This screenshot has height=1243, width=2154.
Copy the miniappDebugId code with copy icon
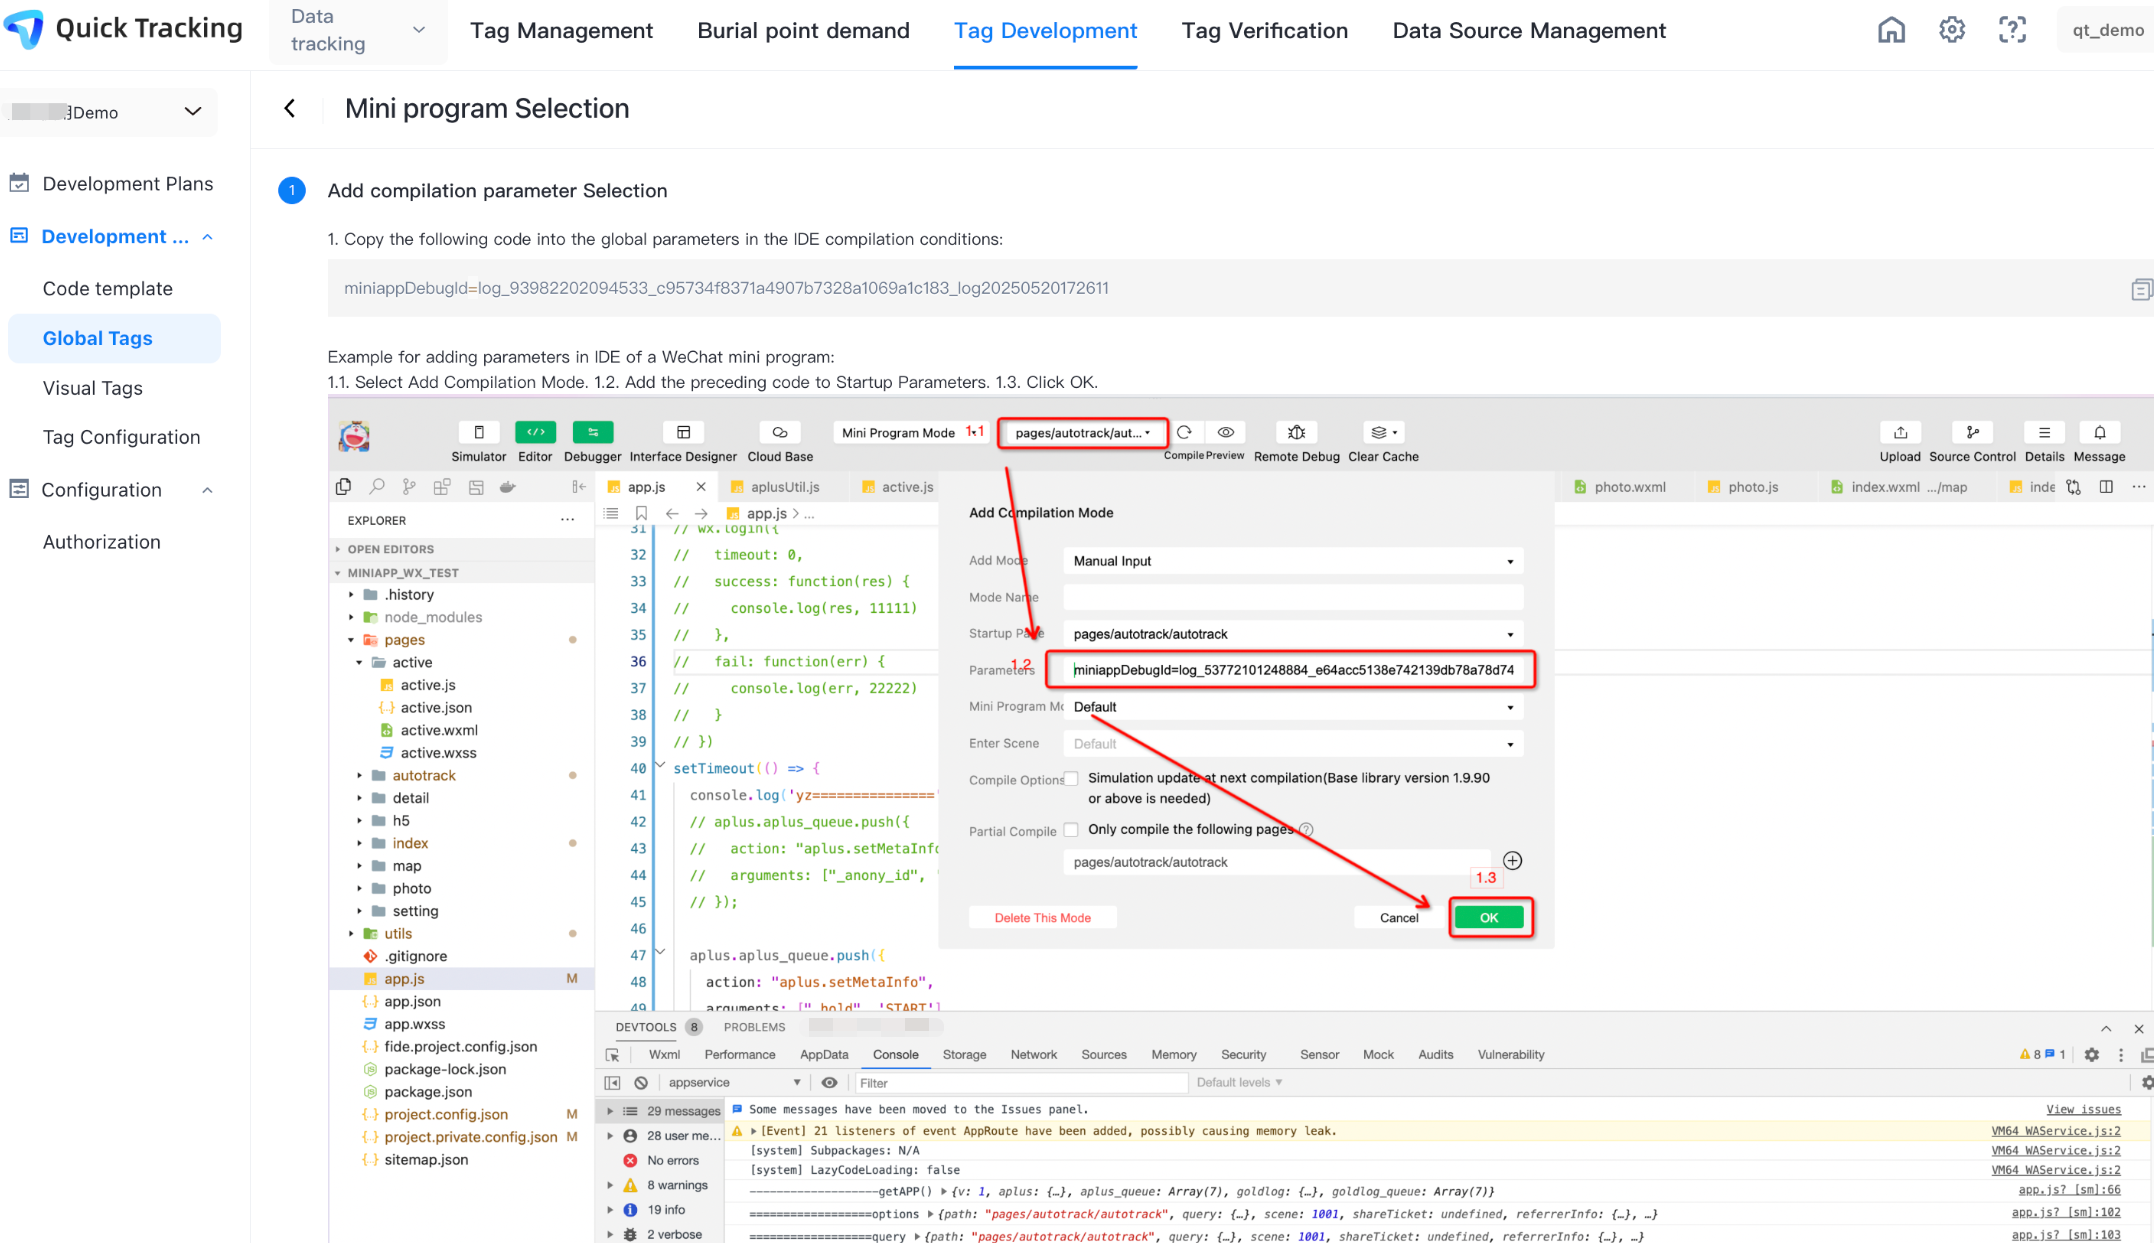tap(2141, 289)
